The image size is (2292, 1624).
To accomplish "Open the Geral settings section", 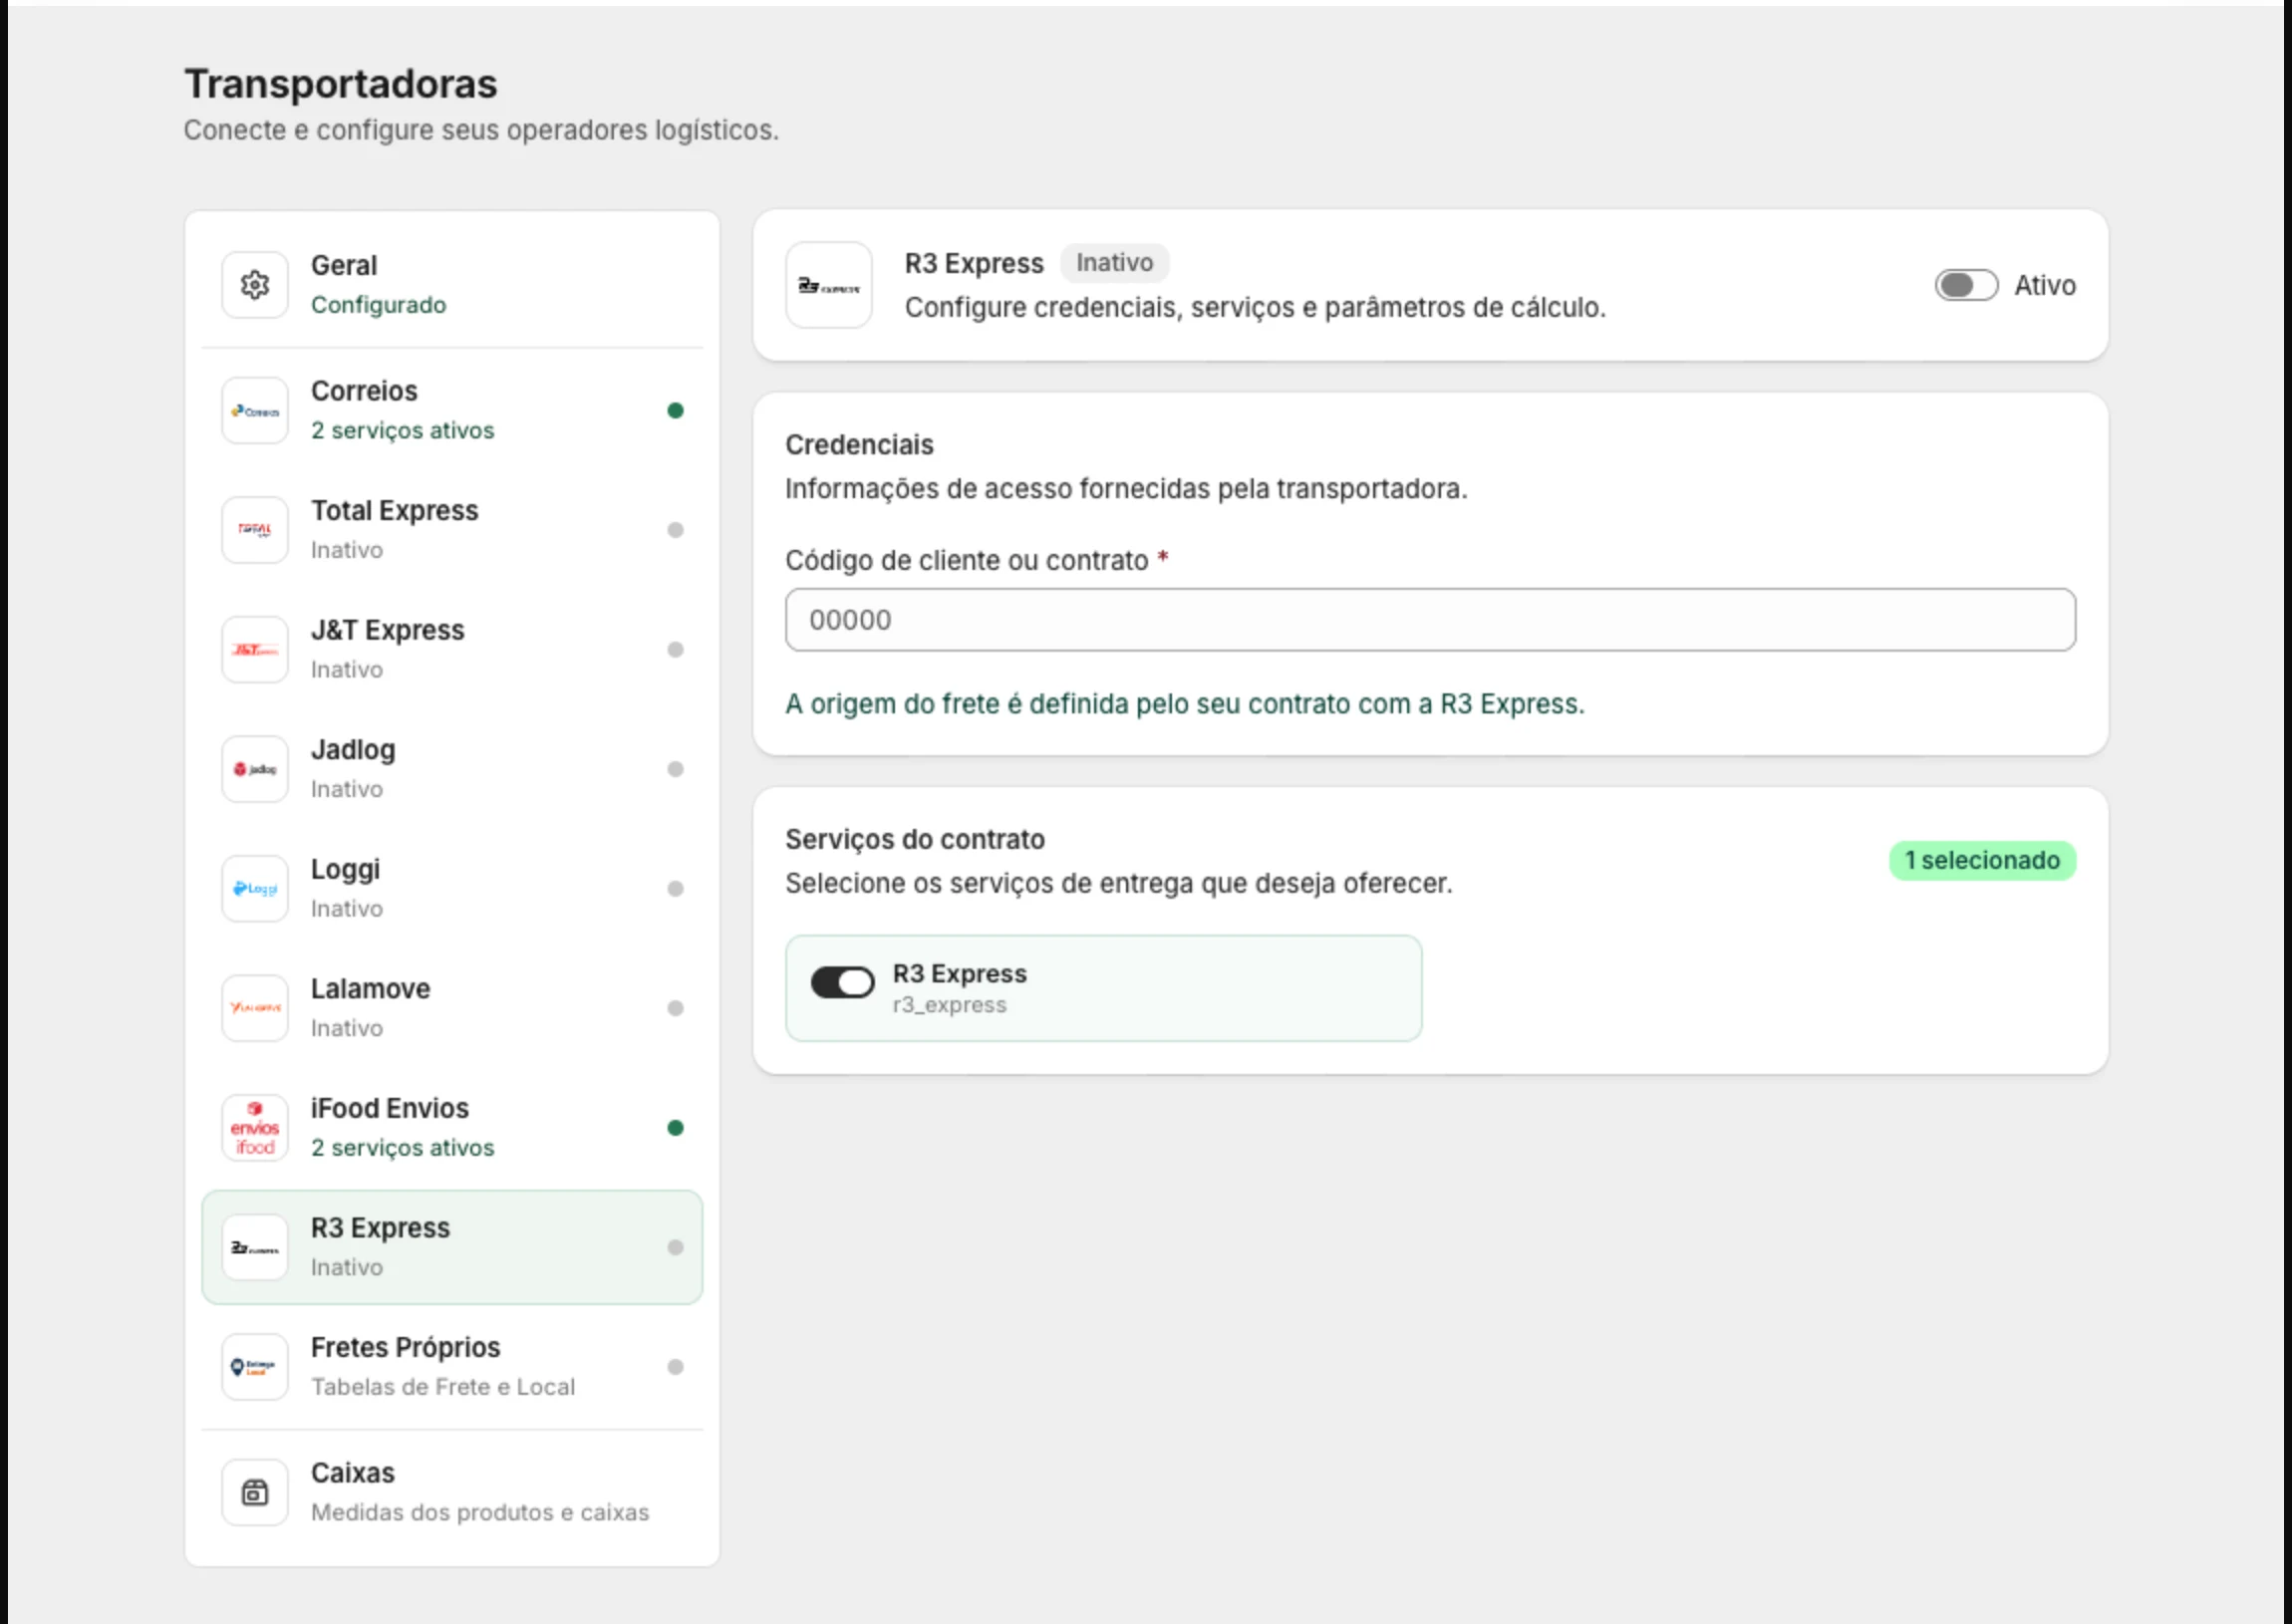I will pyautogui.click(x=452, y=285).
